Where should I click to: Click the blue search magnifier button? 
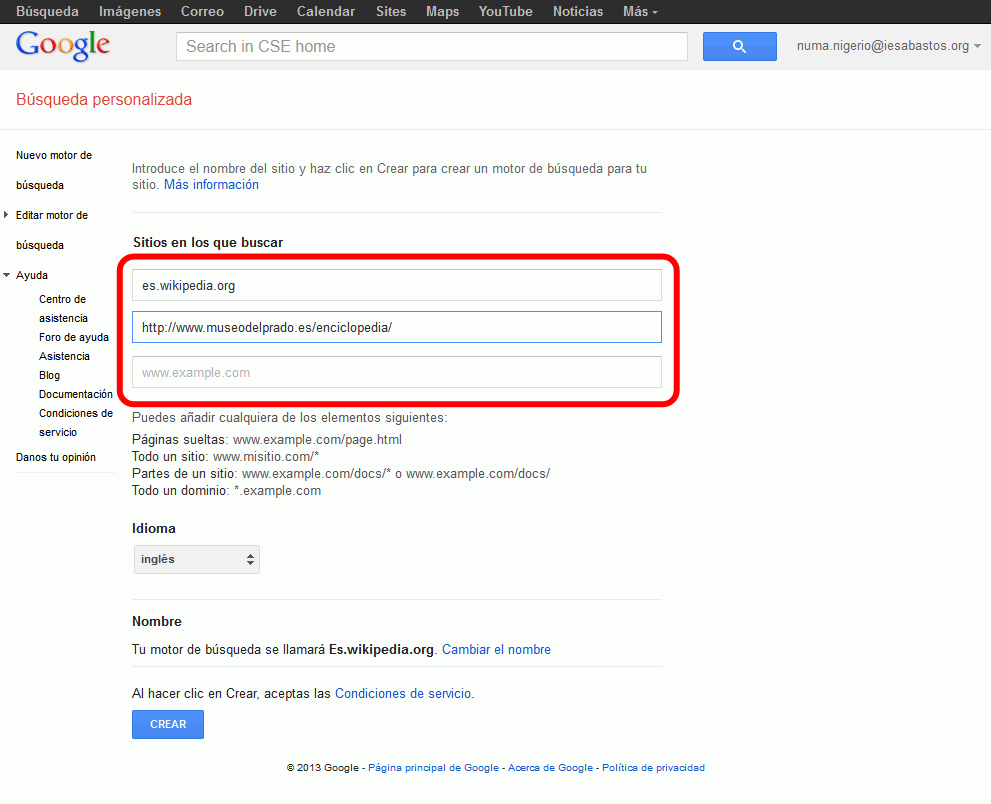pos(739,47)
